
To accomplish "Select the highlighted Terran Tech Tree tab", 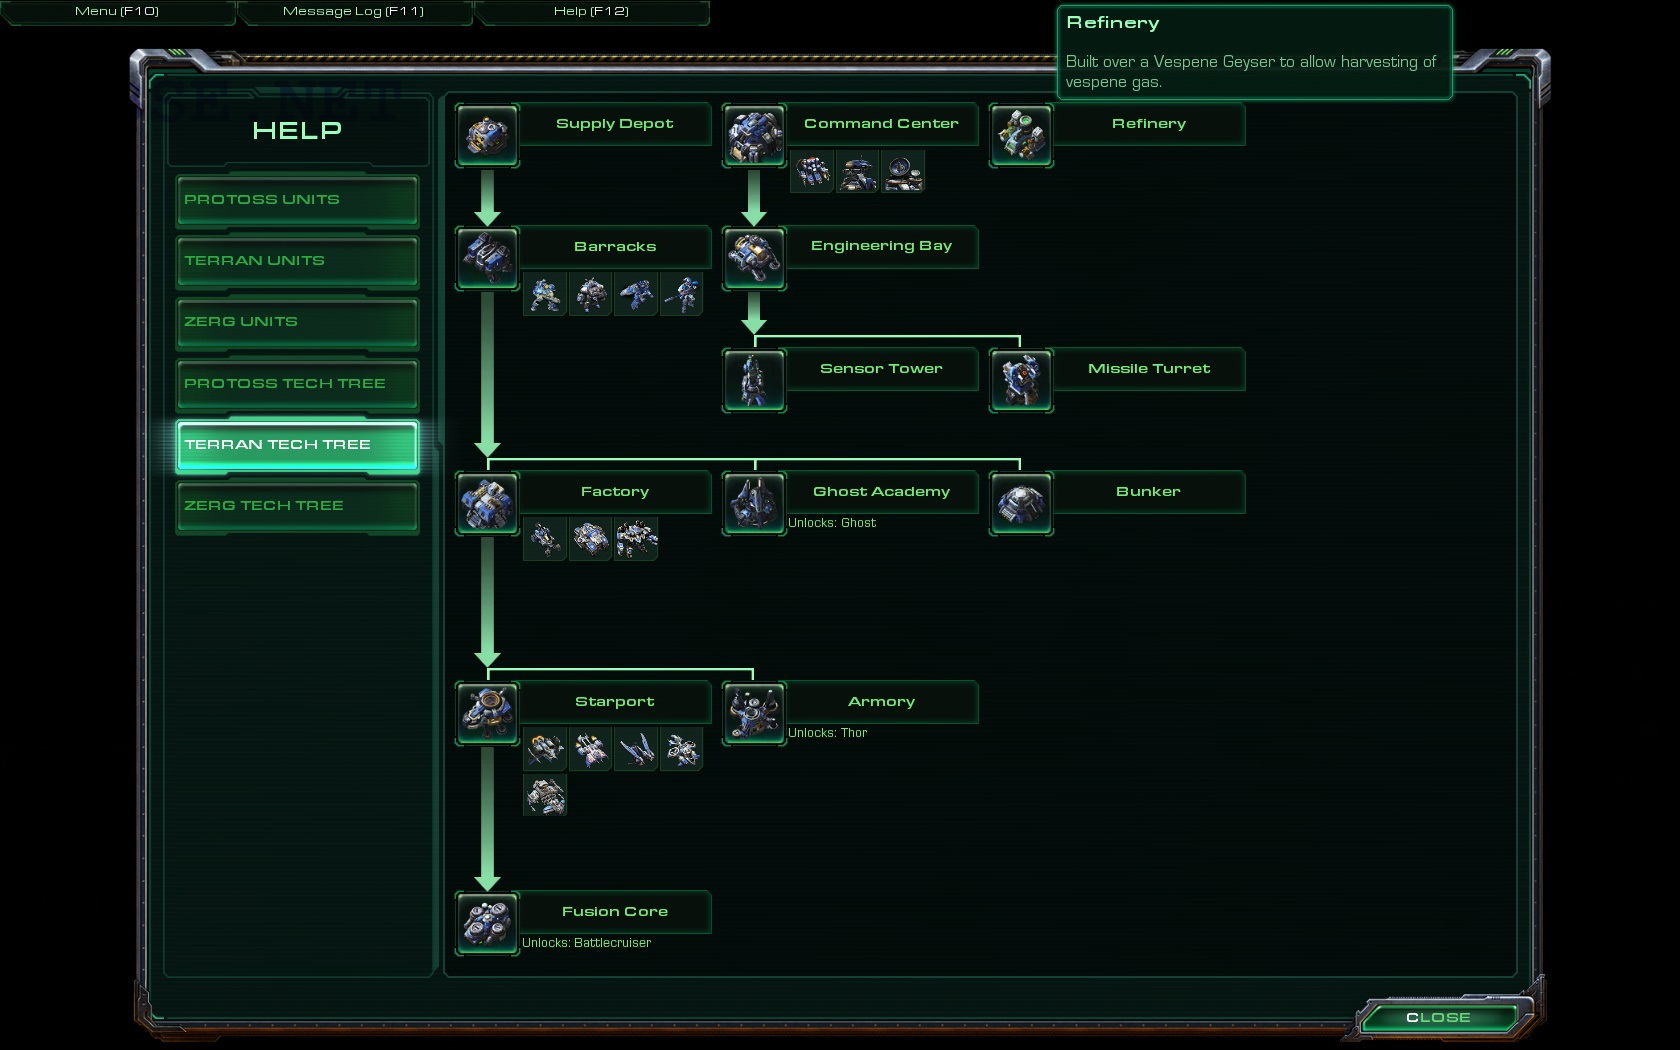I will coord(297,445).
